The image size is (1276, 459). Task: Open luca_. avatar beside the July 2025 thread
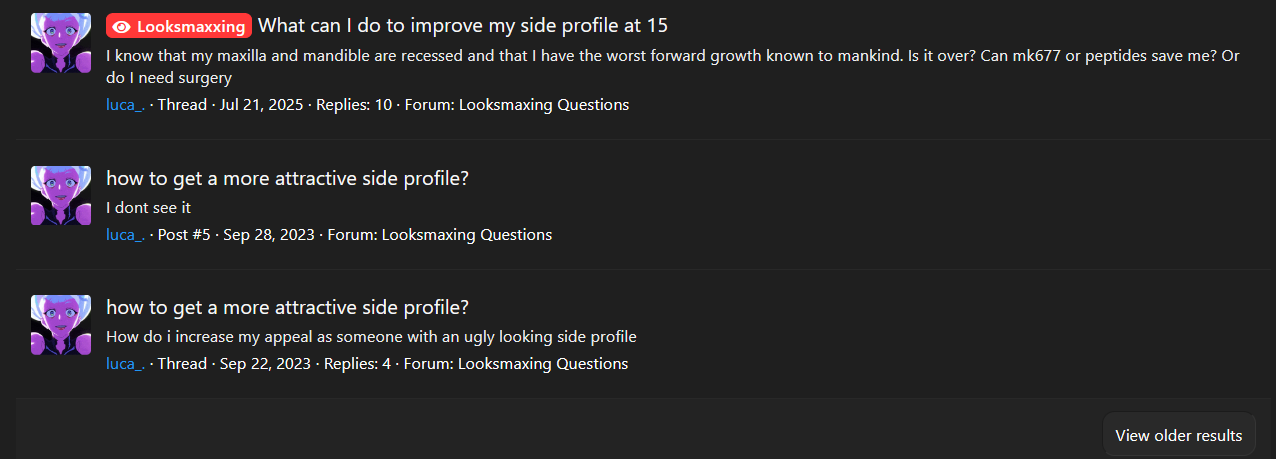pos(61,44)
